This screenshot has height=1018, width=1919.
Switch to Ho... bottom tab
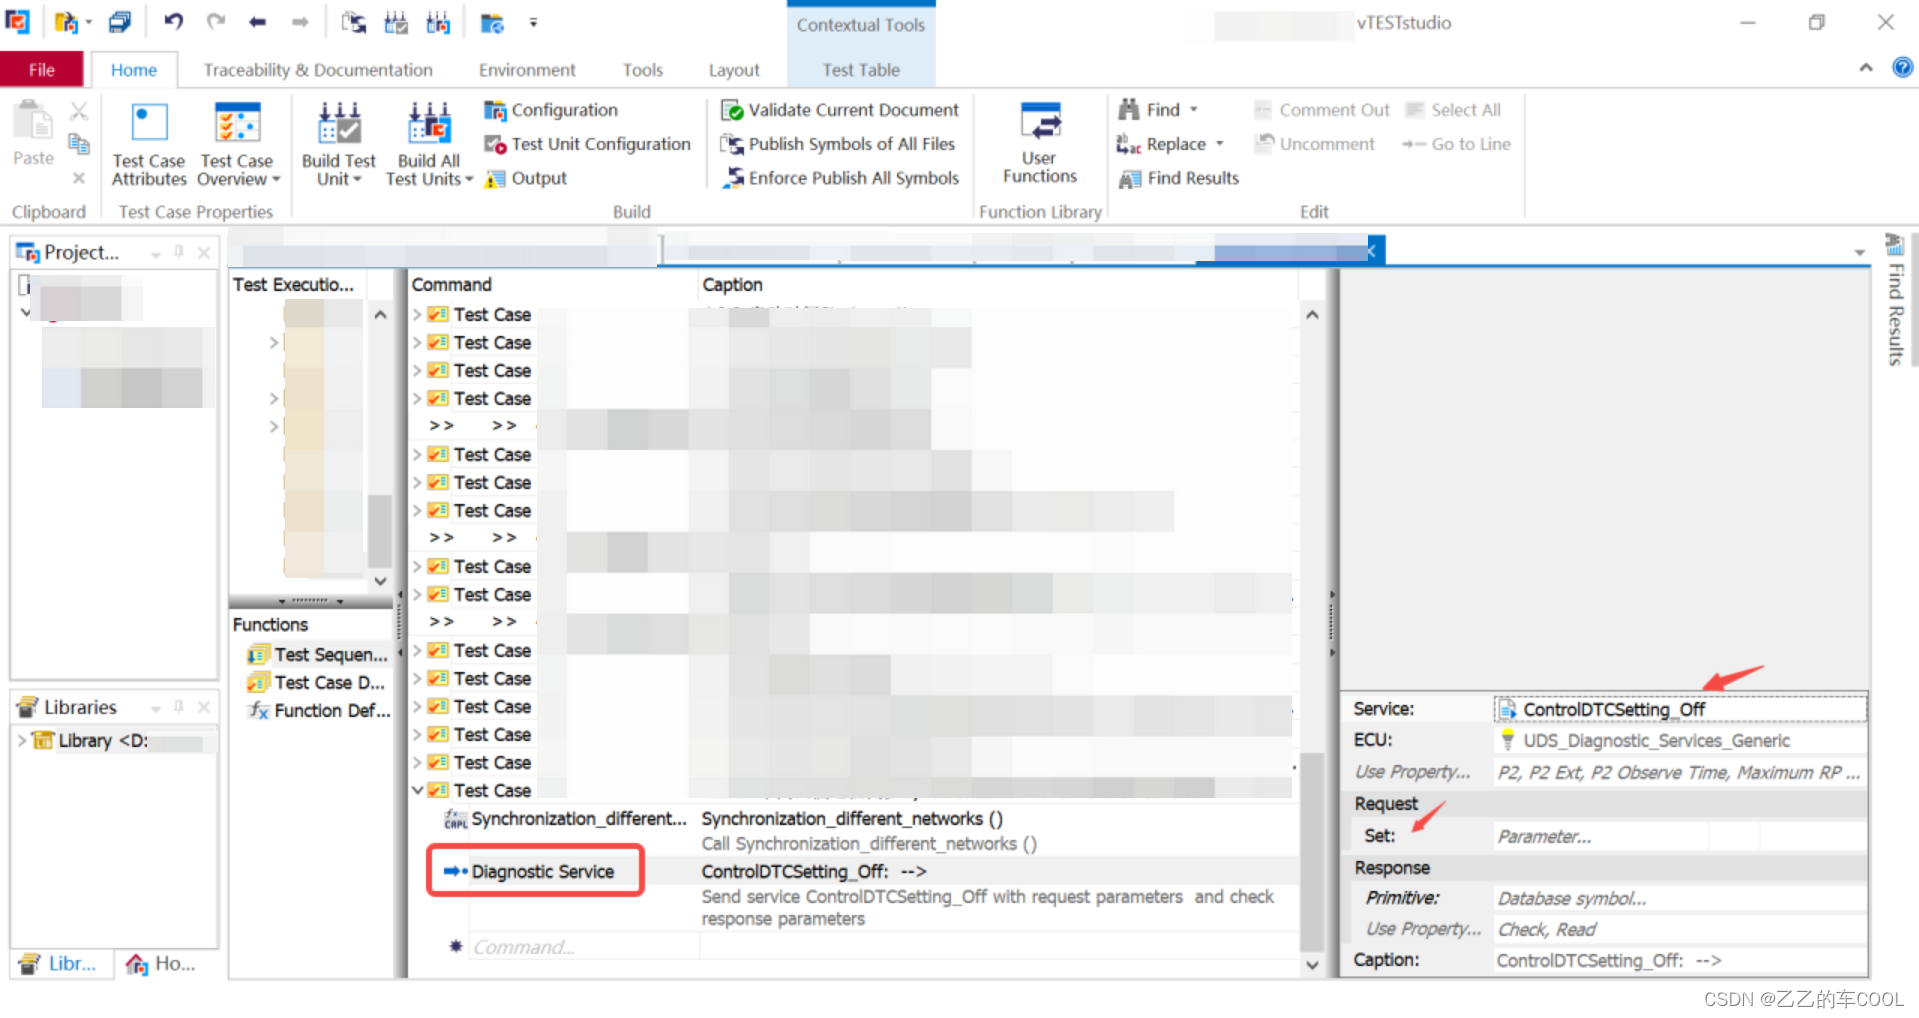pyautogui.click(x=160, y=964)
